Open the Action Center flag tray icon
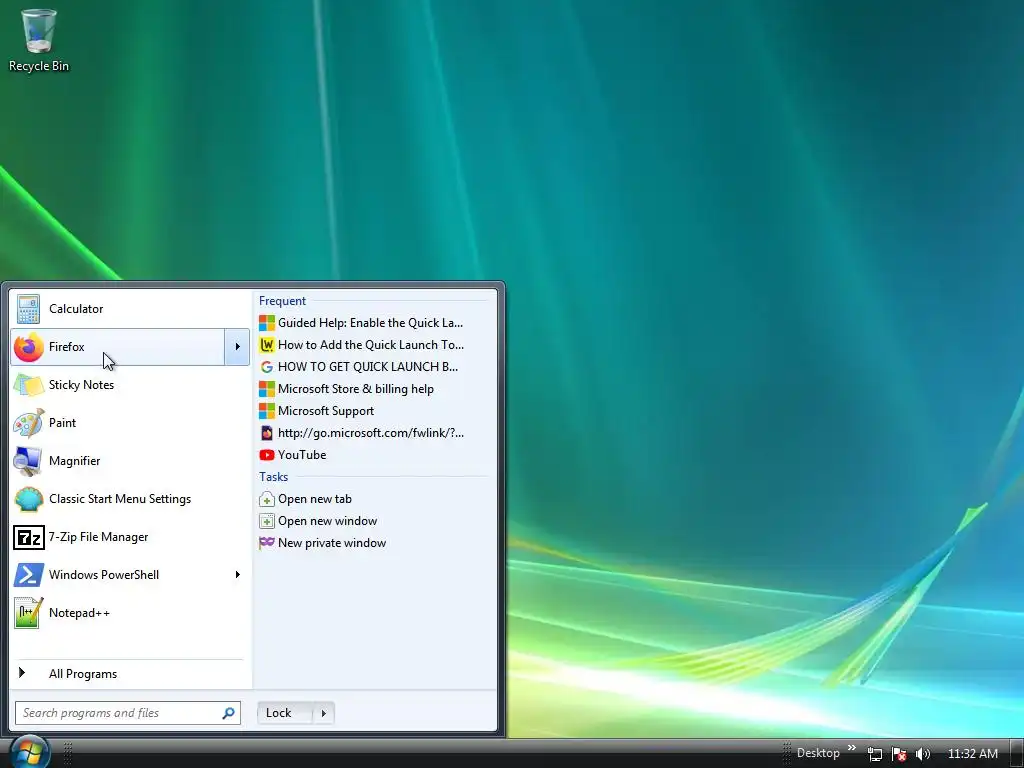 pyautogui.click(x=899, y=754)
